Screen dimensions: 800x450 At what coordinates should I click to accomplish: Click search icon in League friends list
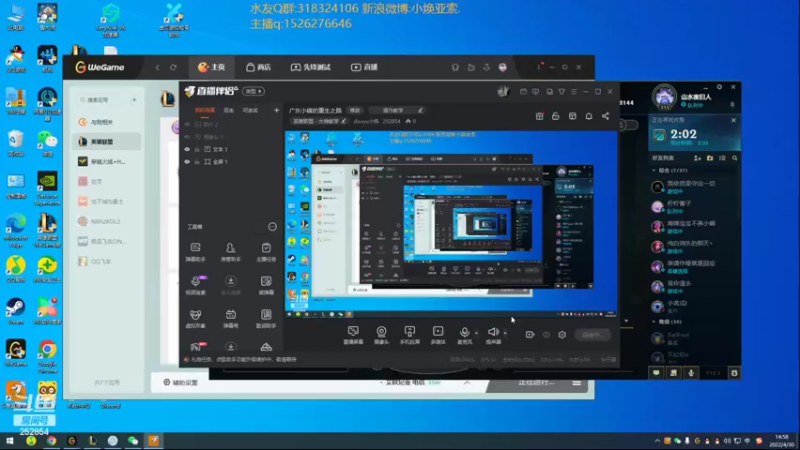[735, 158]
